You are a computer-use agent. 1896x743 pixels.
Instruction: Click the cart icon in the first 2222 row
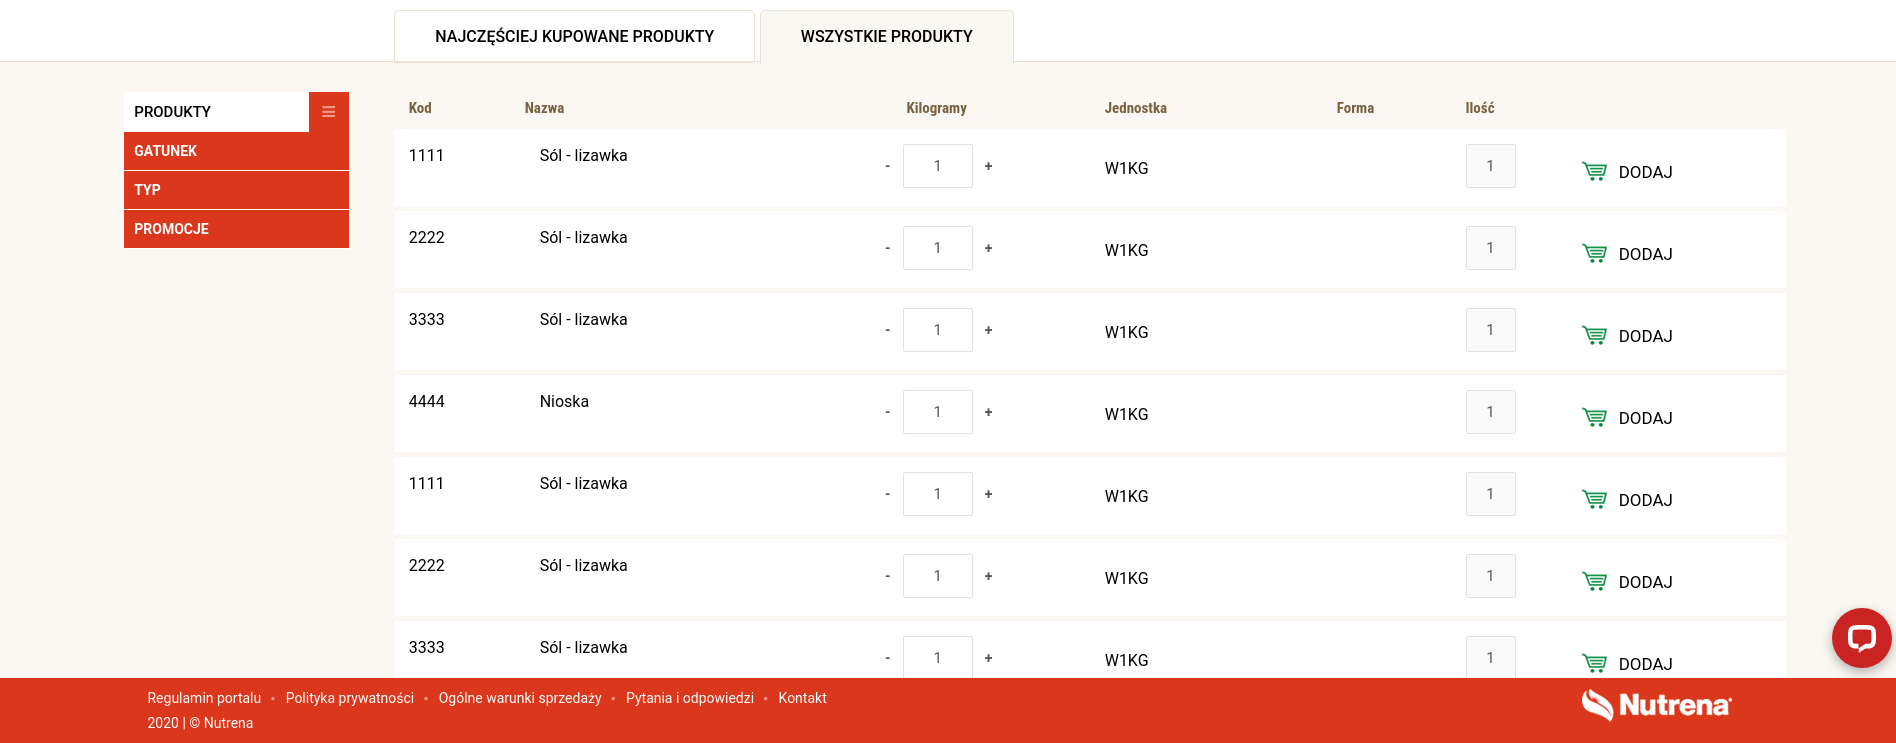pyautogui.click(x=1594, y=254)
